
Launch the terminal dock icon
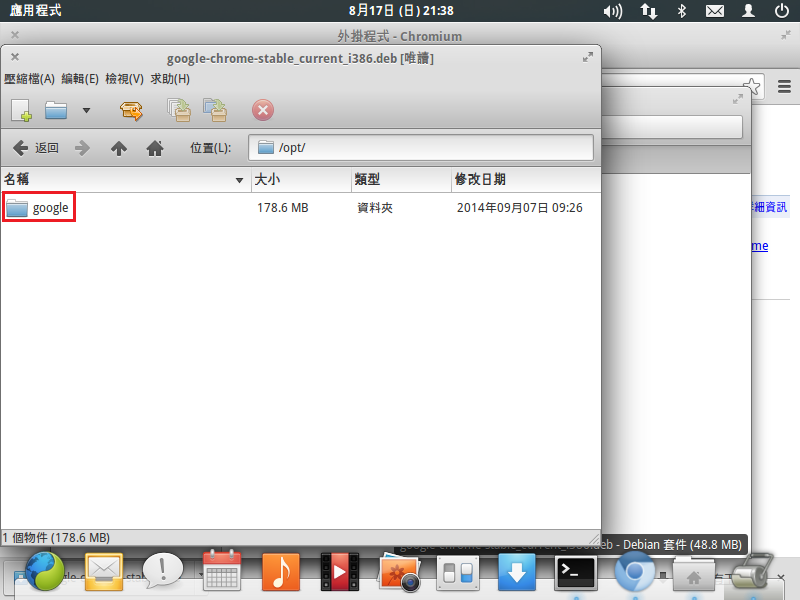[576, 572]
